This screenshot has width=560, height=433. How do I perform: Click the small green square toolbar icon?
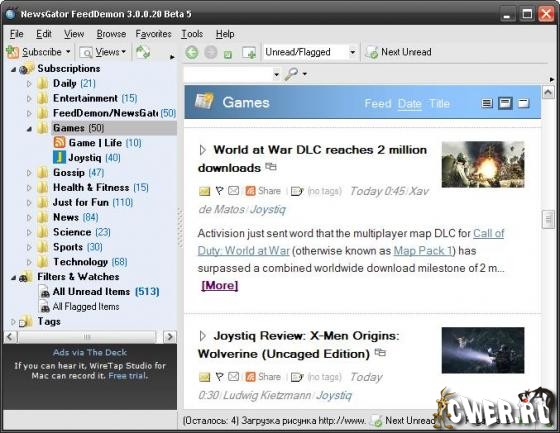(228, 54)
